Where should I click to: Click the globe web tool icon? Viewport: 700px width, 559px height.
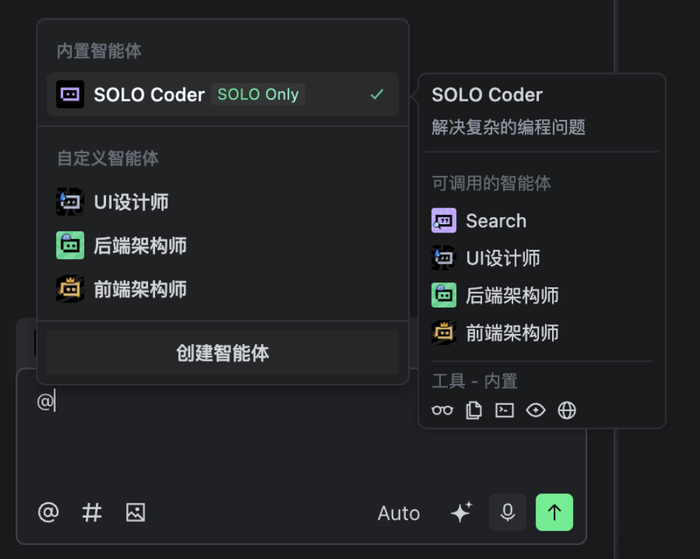click(x=567, y=410)
